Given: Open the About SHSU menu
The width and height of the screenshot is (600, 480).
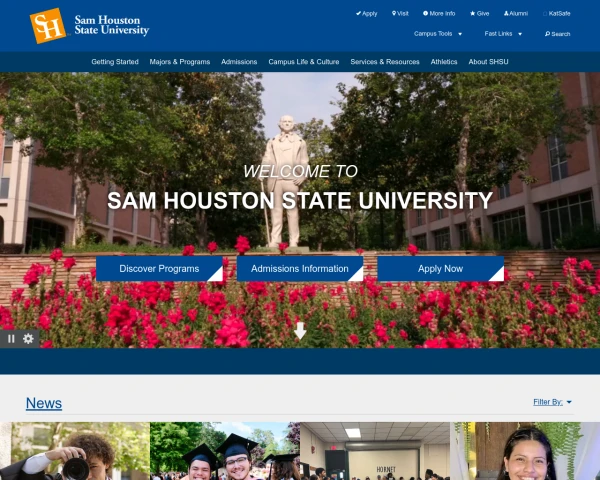Looking at the screenshot, I should coord(489,62).
